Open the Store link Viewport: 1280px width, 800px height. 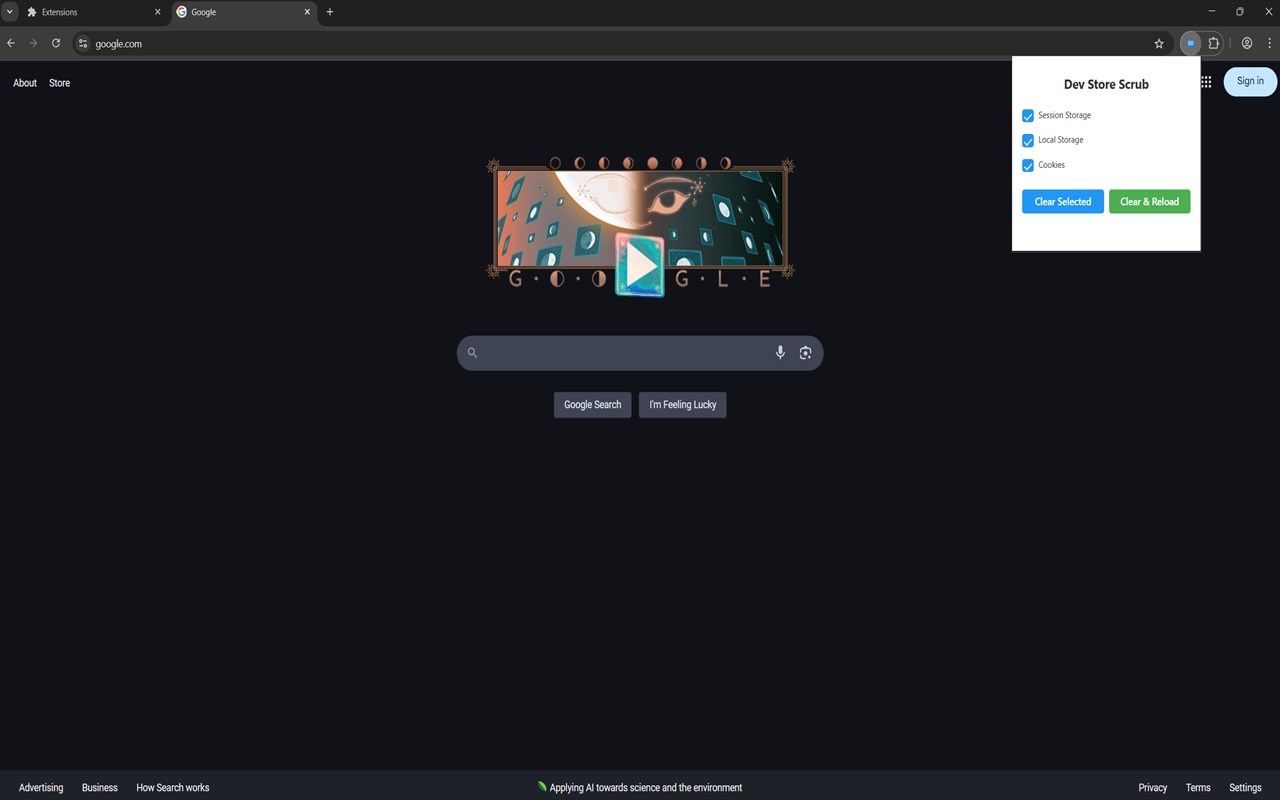(x=60, y=83)
